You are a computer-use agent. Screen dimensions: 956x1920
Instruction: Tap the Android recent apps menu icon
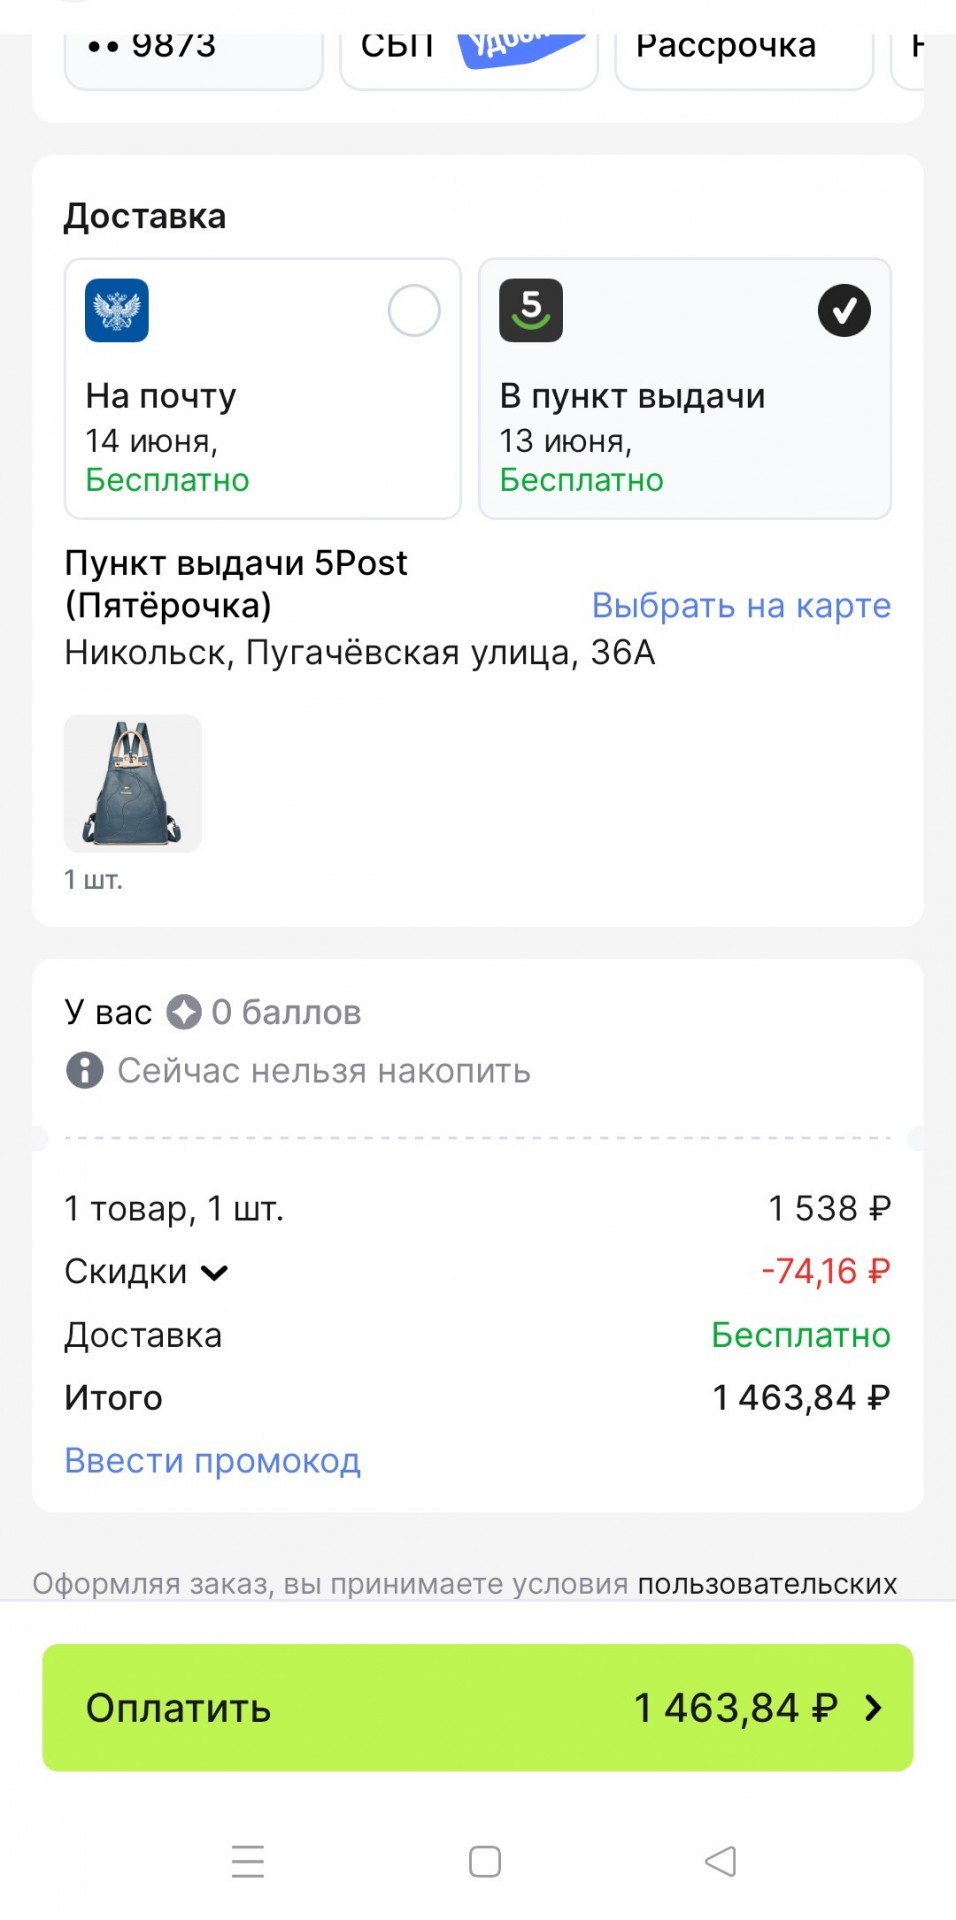coord(248,1861)
